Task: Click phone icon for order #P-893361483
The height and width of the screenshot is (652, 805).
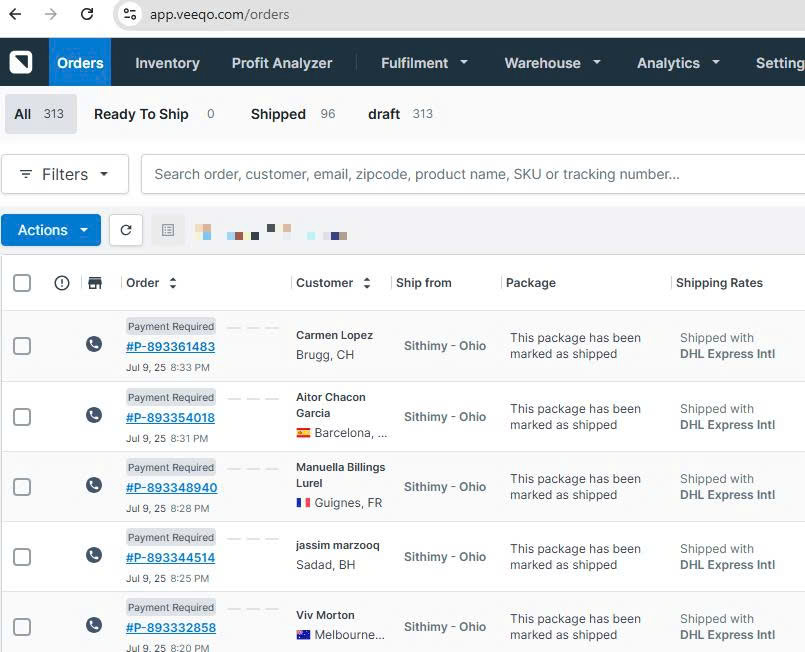Action: point(94,345)
